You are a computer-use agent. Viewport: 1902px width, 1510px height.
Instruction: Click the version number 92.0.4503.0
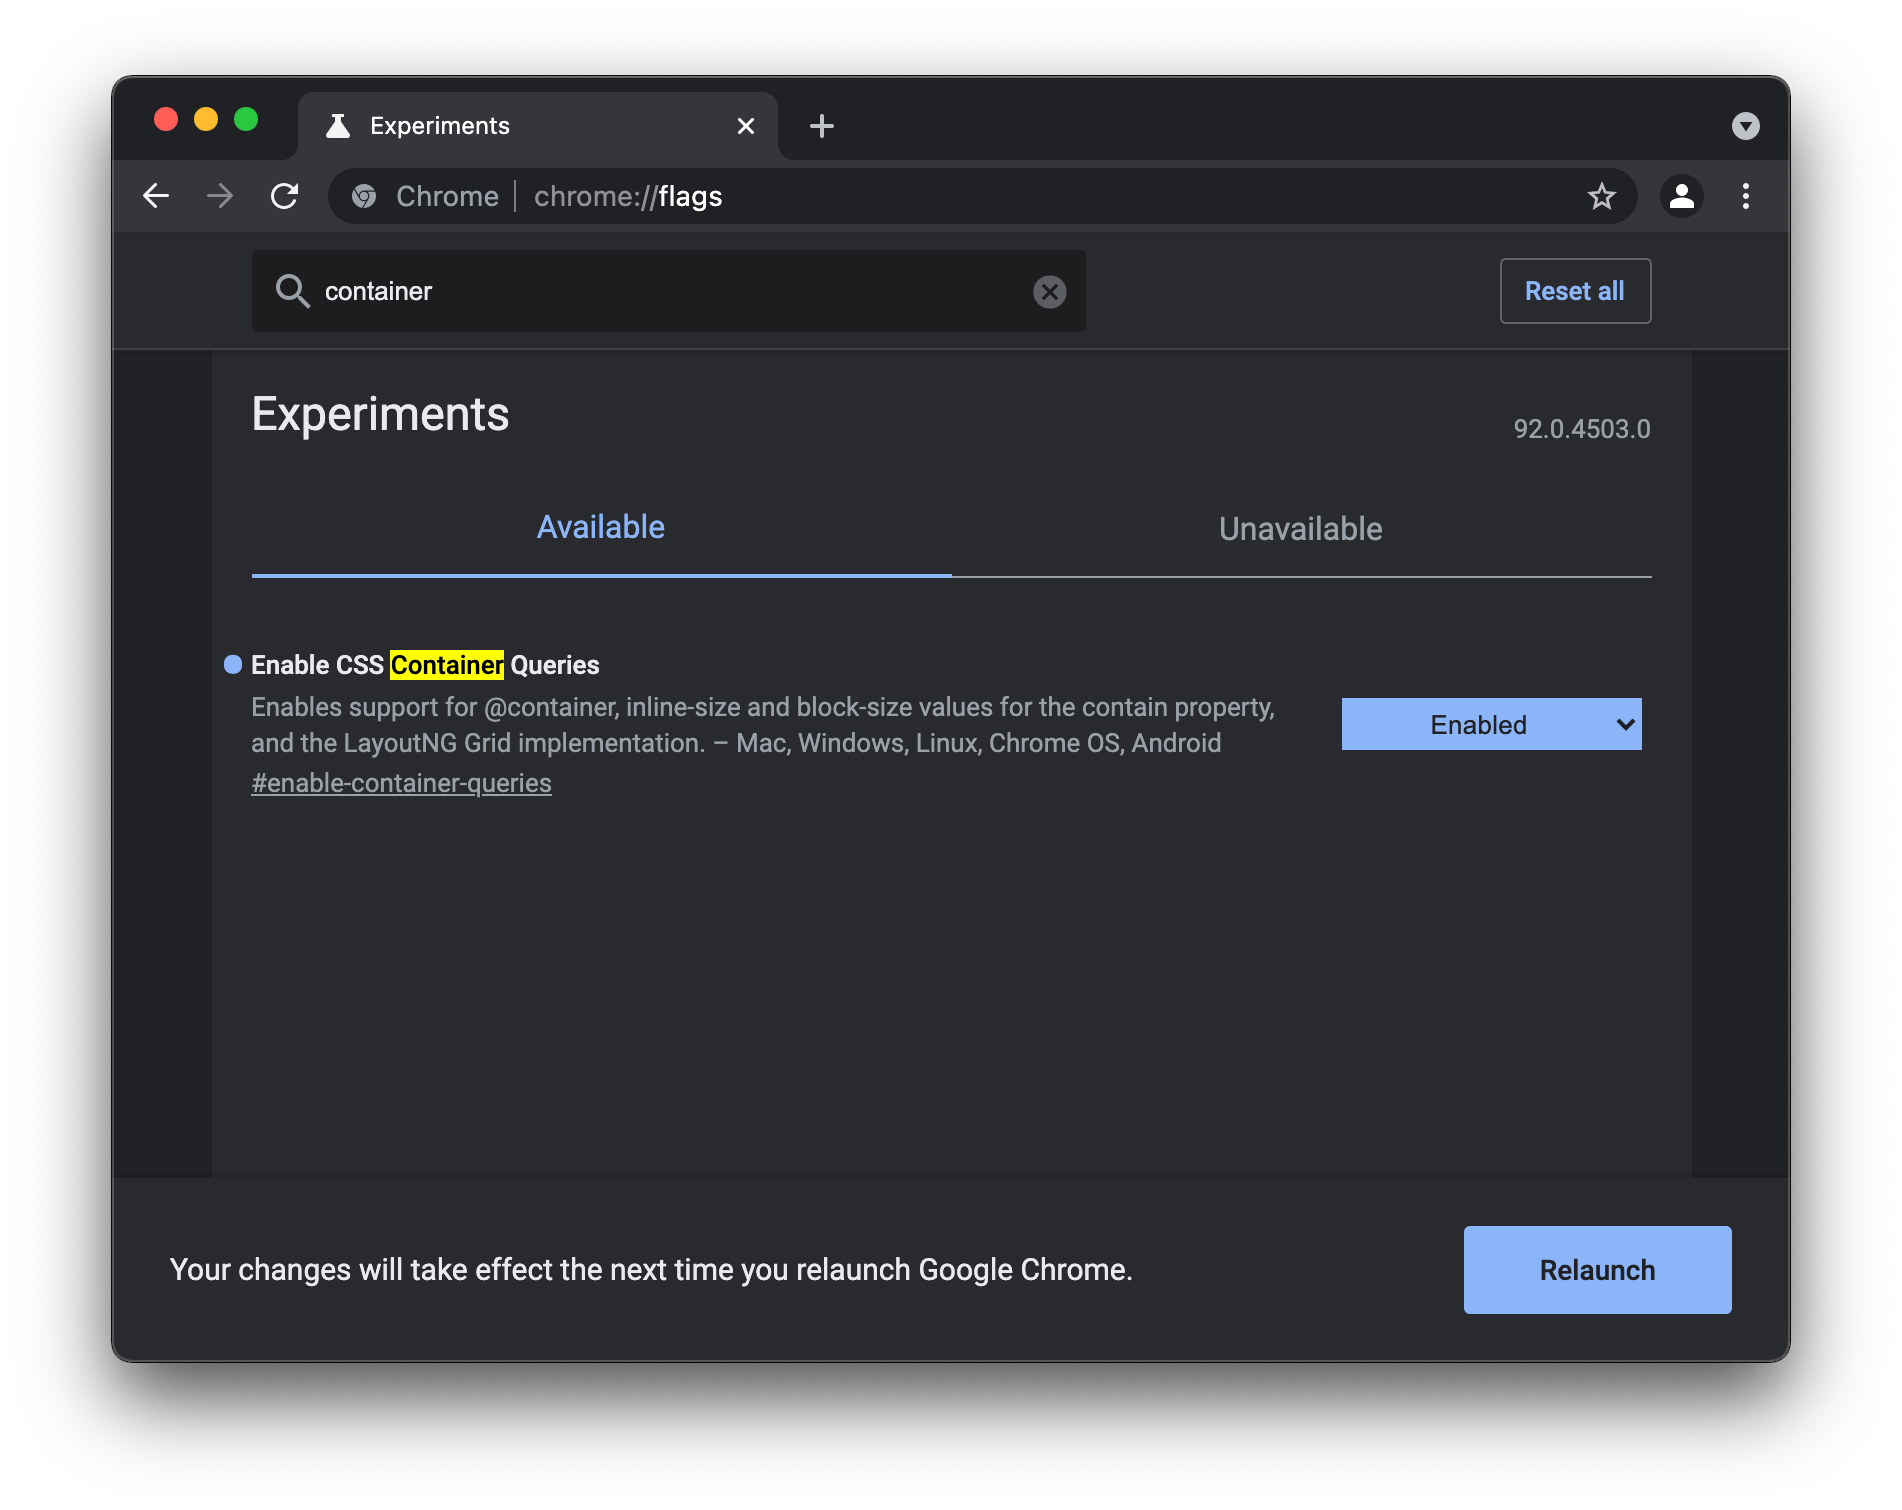(x=1581, y=429)
